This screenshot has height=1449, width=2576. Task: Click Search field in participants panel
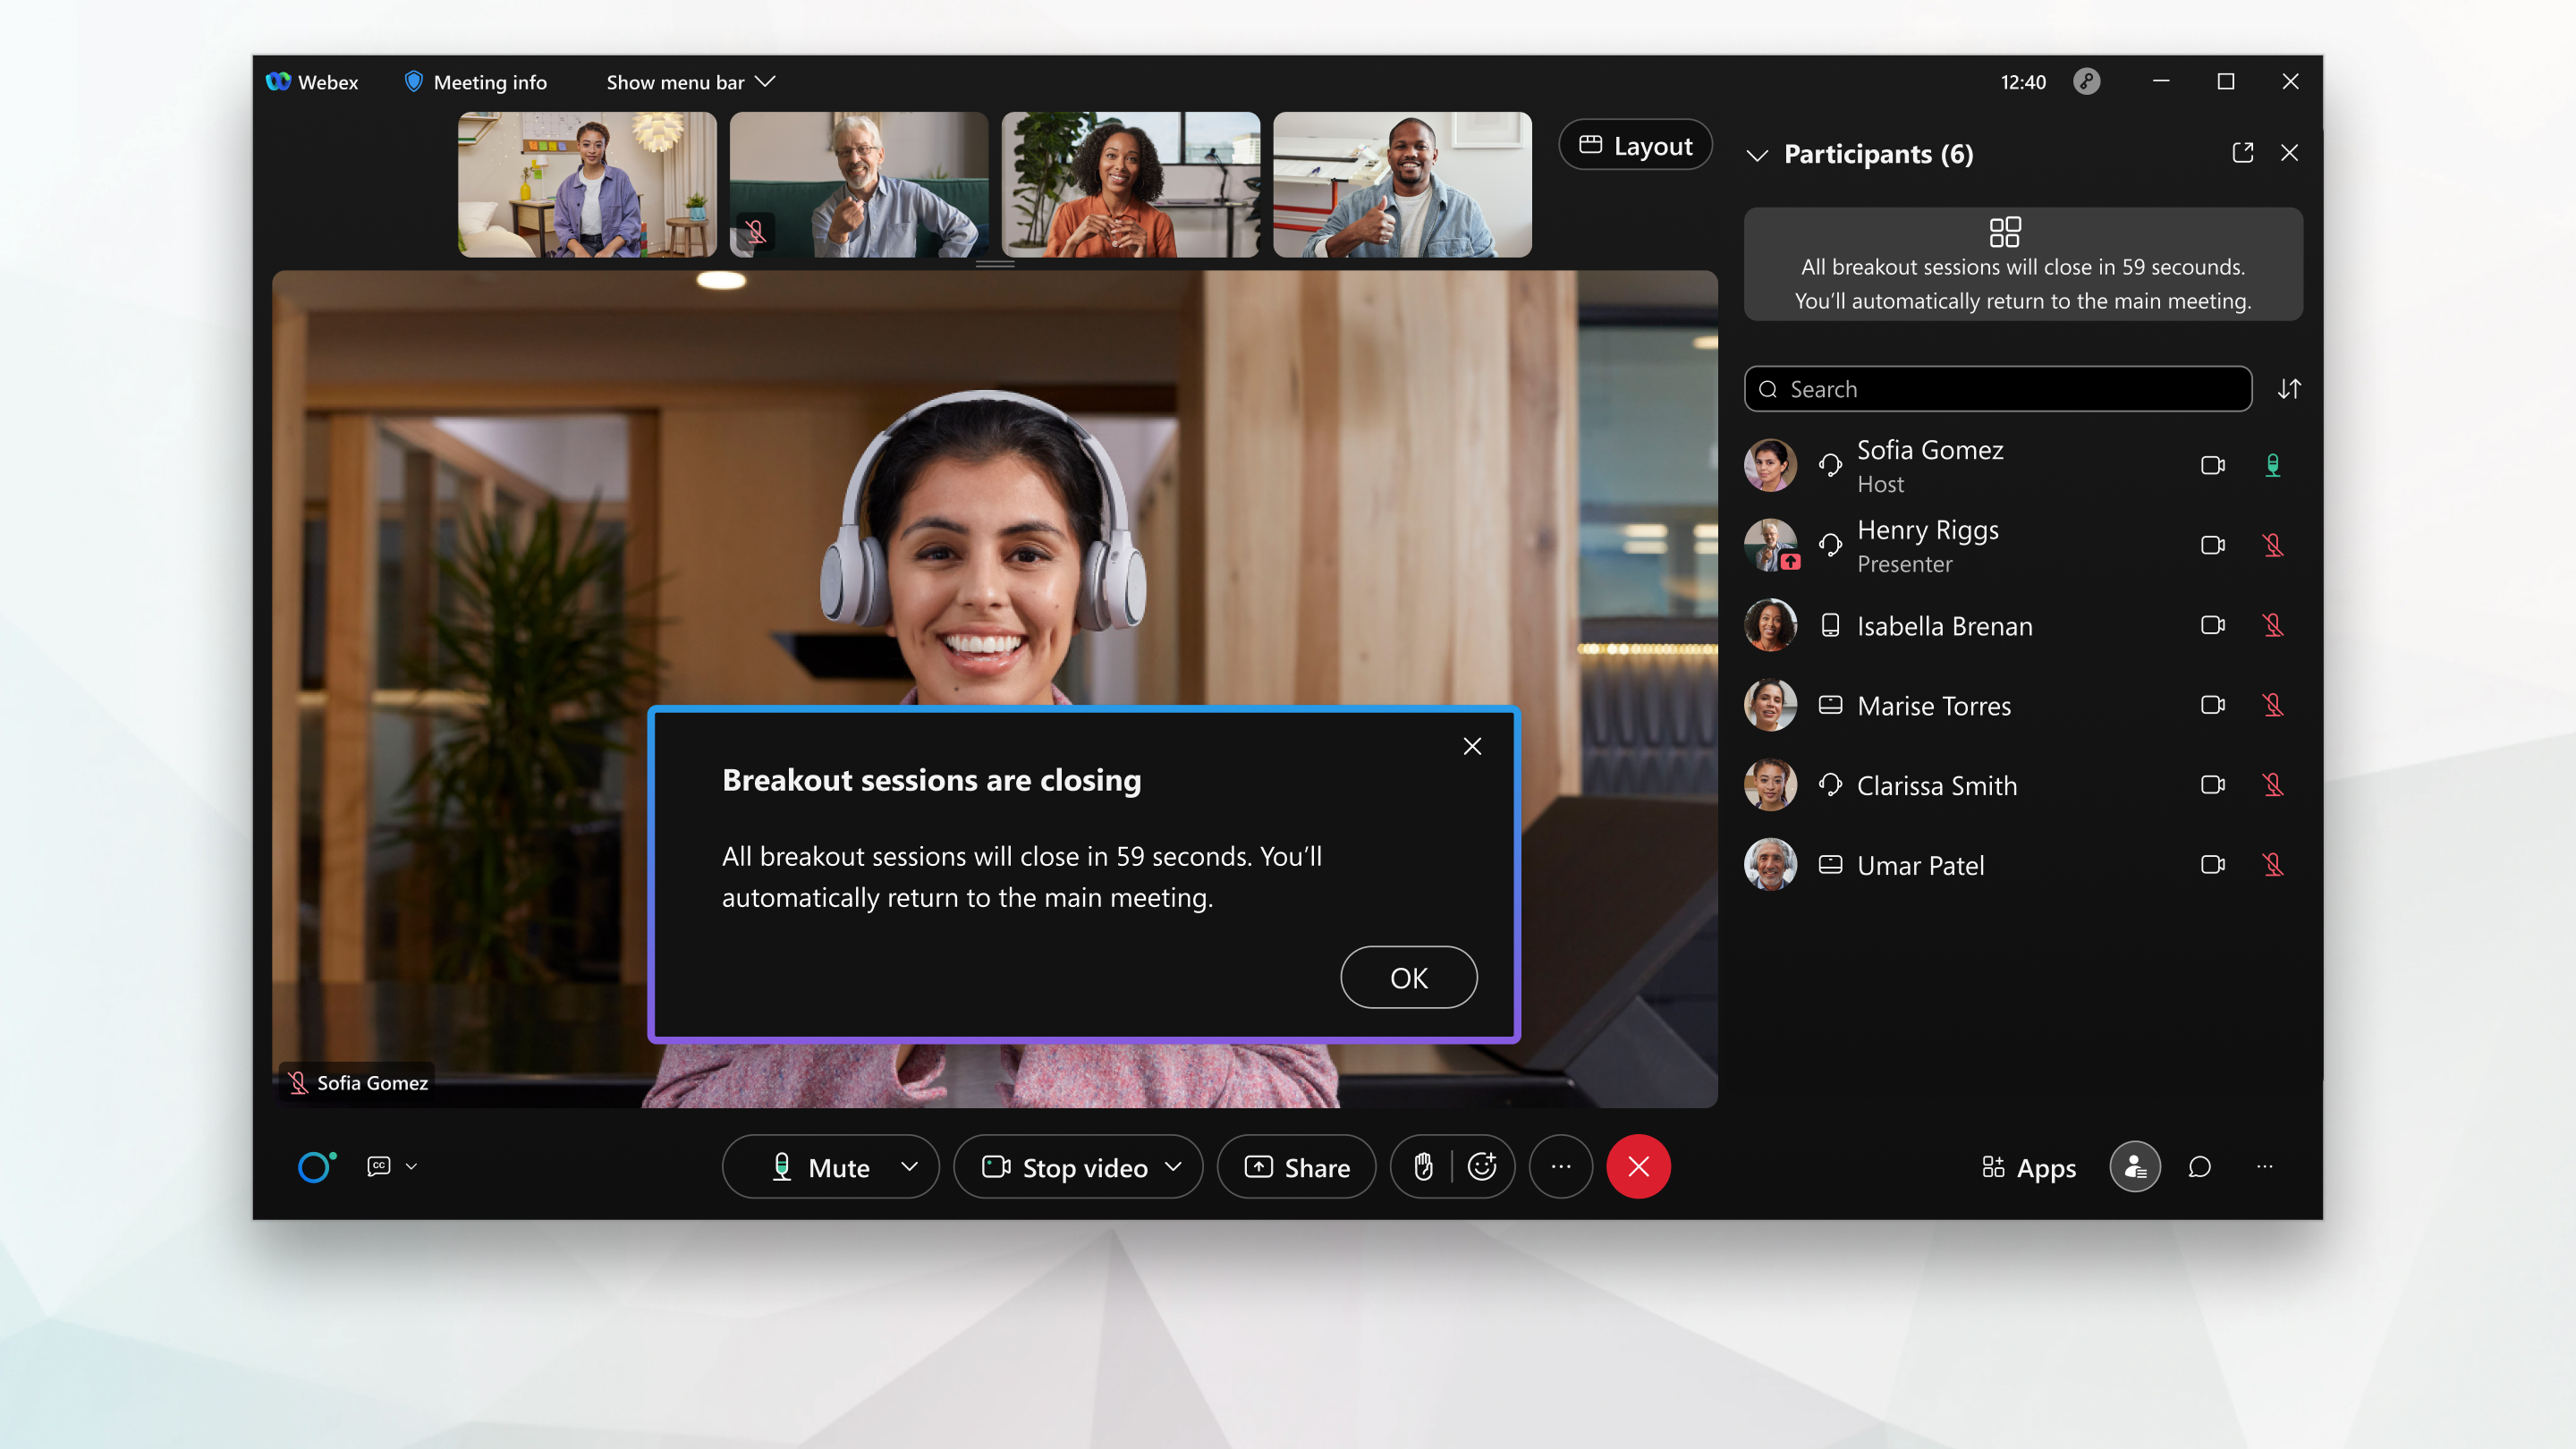[1999, 389]
